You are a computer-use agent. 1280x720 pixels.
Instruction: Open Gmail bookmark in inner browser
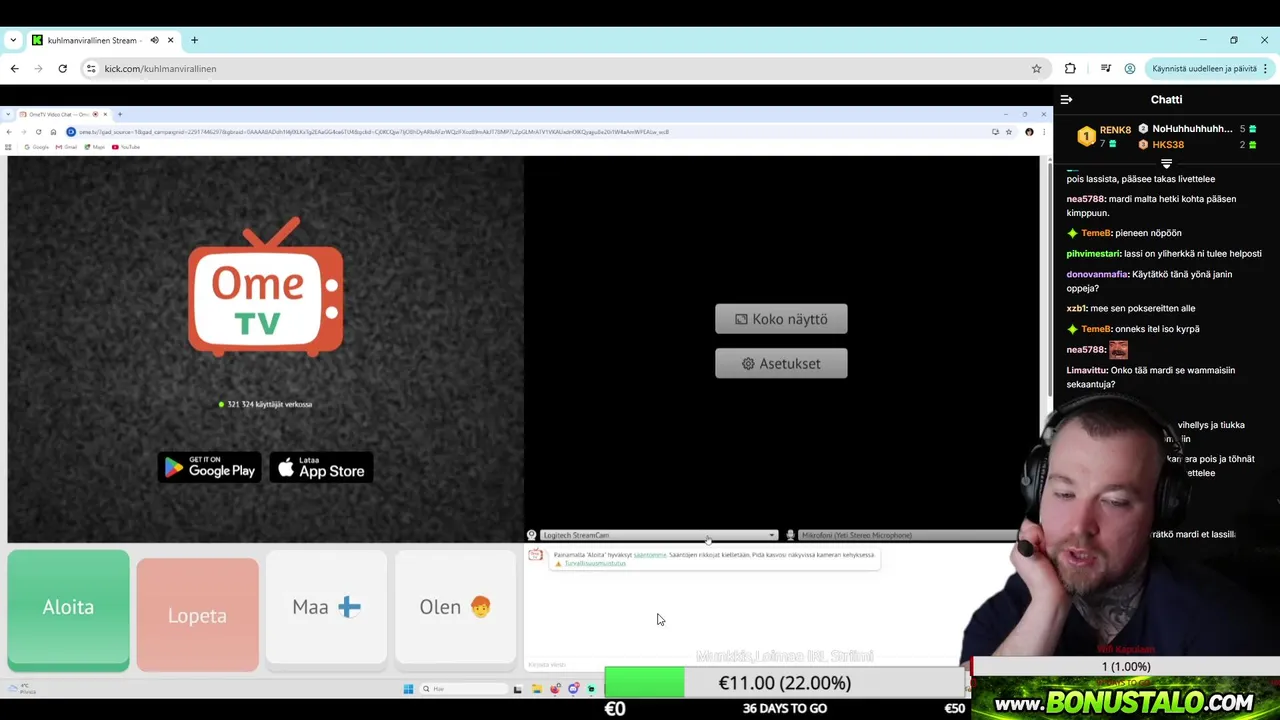point(66,147)
